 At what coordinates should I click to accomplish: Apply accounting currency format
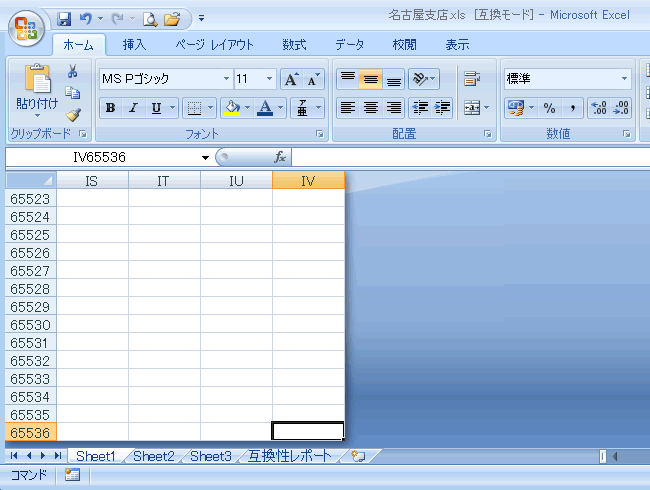516,108
